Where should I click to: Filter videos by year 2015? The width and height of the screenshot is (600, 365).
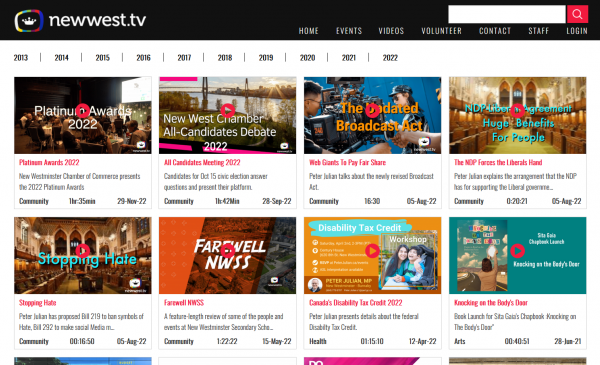coord(102,58)
